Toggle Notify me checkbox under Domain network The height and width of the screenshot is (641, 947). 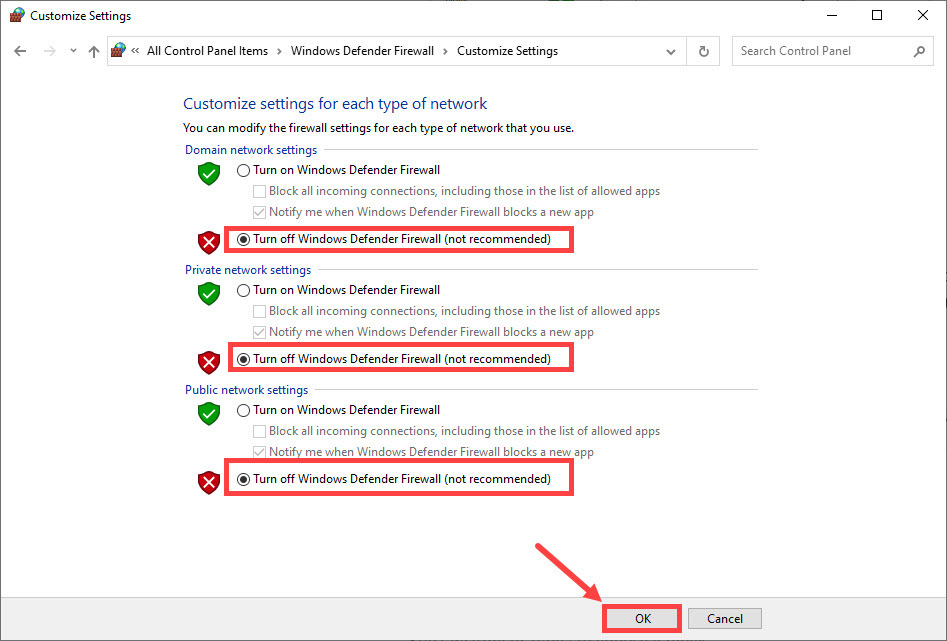pos(259,212)
